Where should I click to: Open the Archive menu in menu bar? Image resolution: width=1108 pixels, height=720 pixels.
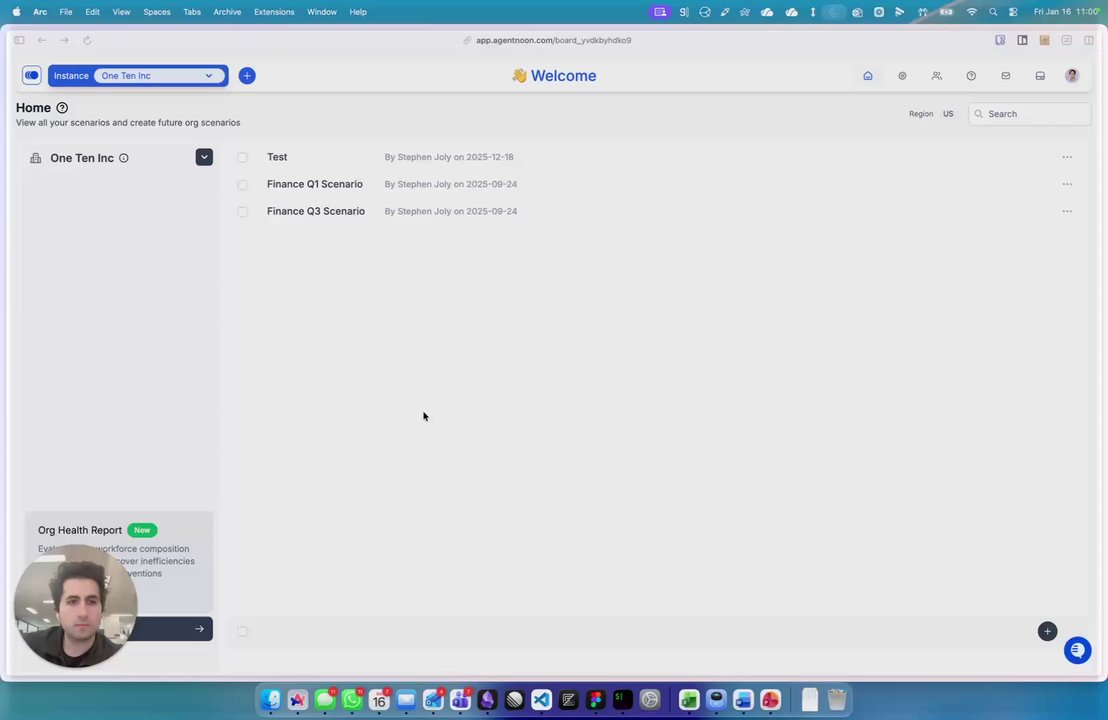[x=227, y=12]
